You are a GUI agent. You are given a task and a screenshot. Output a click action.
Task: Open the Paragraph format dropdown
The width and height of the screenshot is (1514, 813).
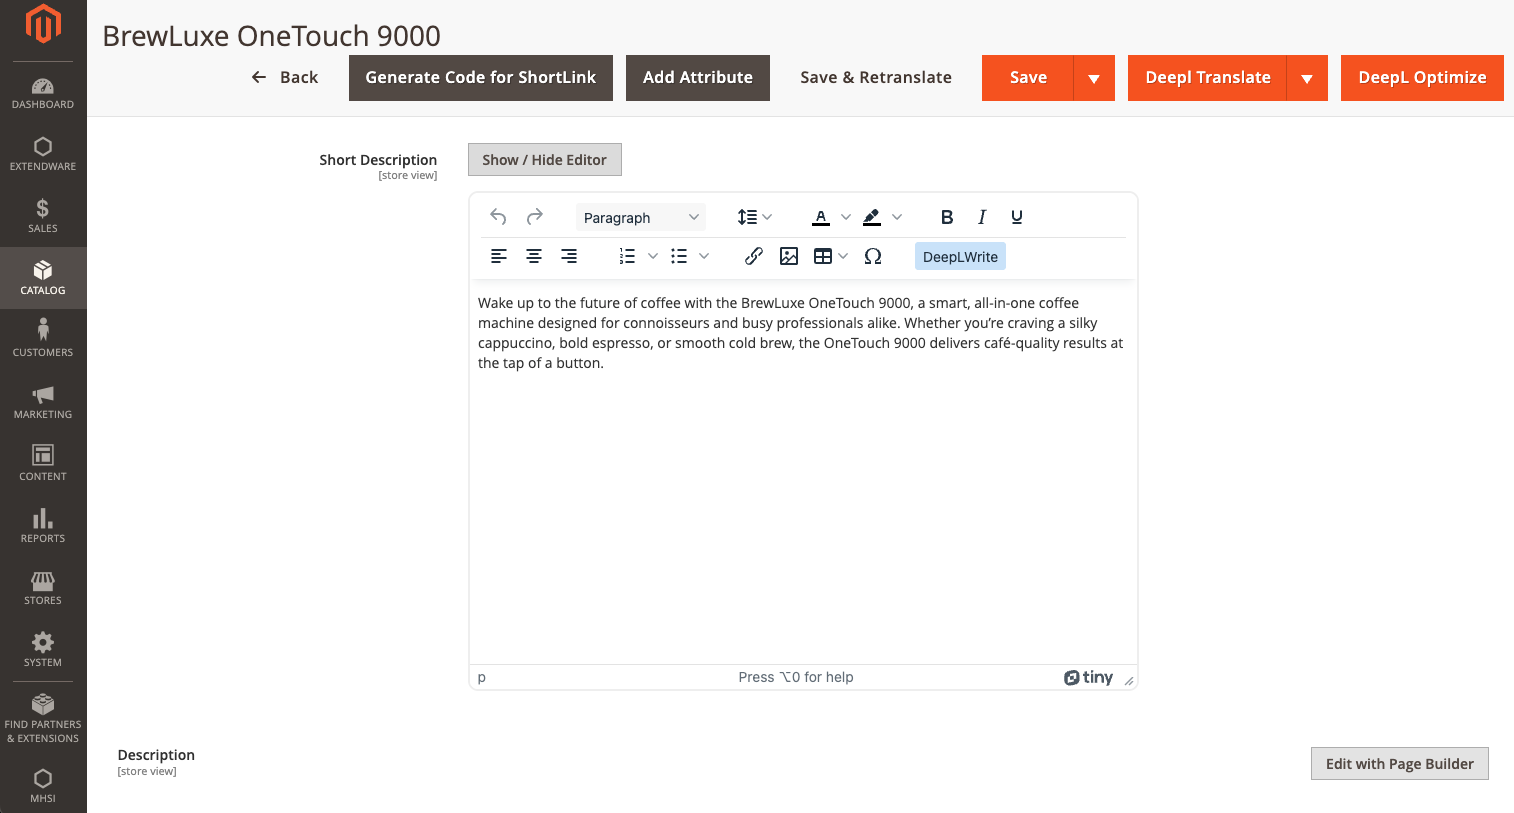pos(640,217)
